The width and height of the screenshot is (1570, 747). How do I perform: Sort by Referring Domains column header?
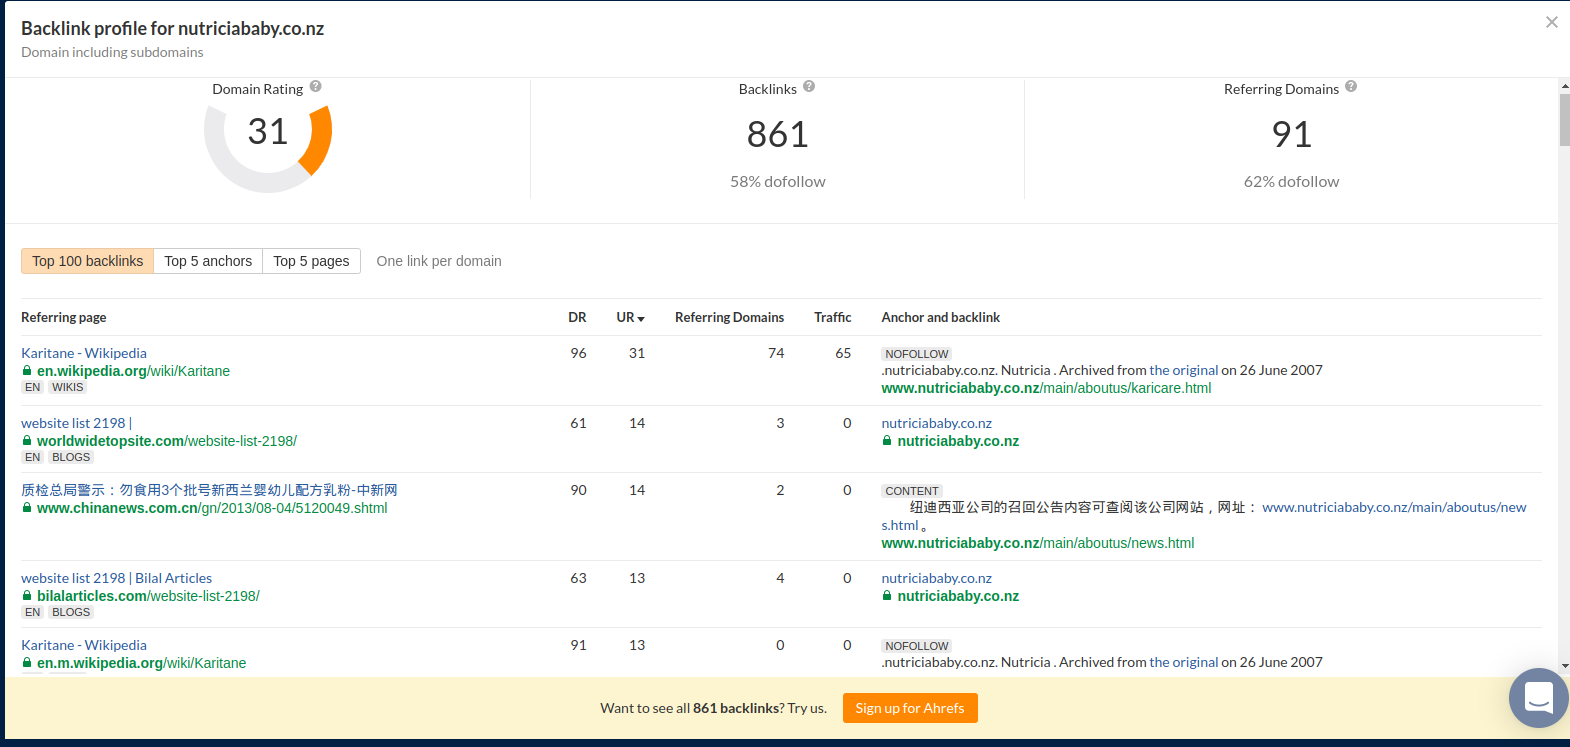[729, 317]
